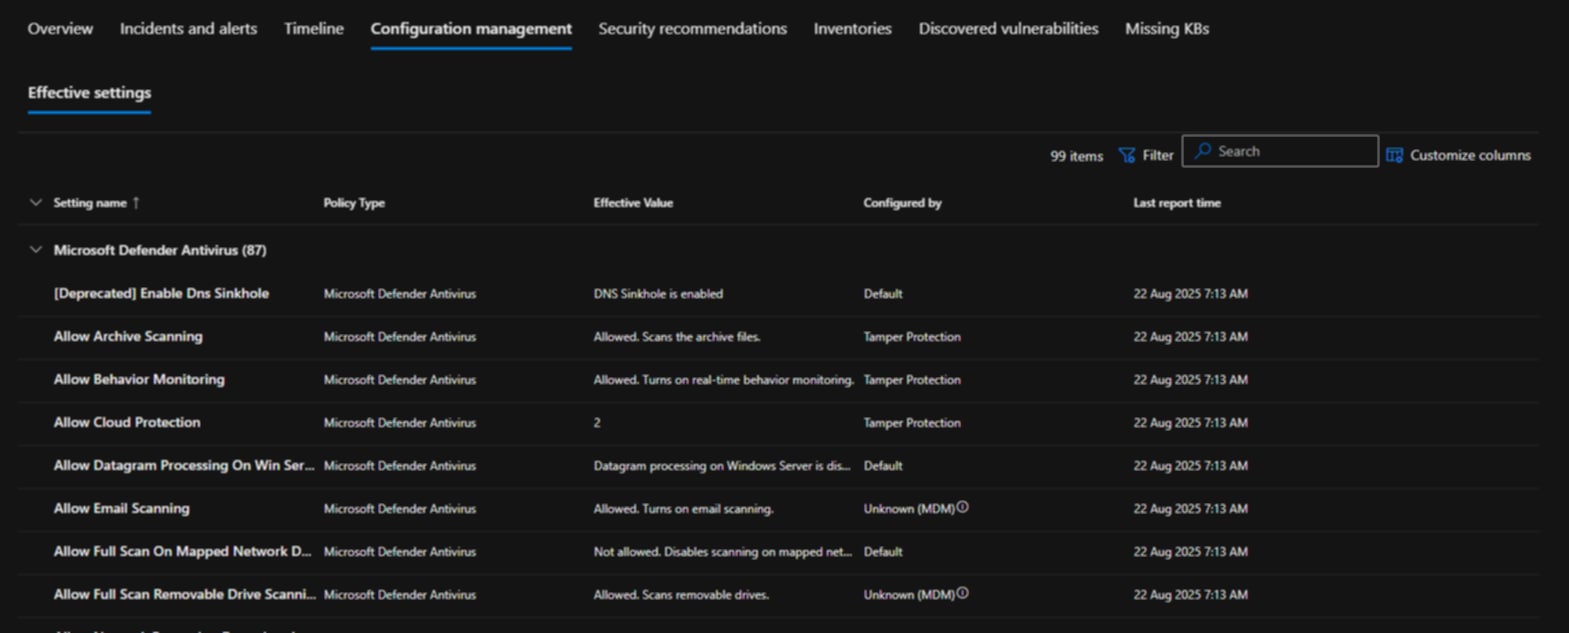This screenshot has height=633, width=1569.
Task: Select the Inventories tab
Action: click(x=852, y=29)
